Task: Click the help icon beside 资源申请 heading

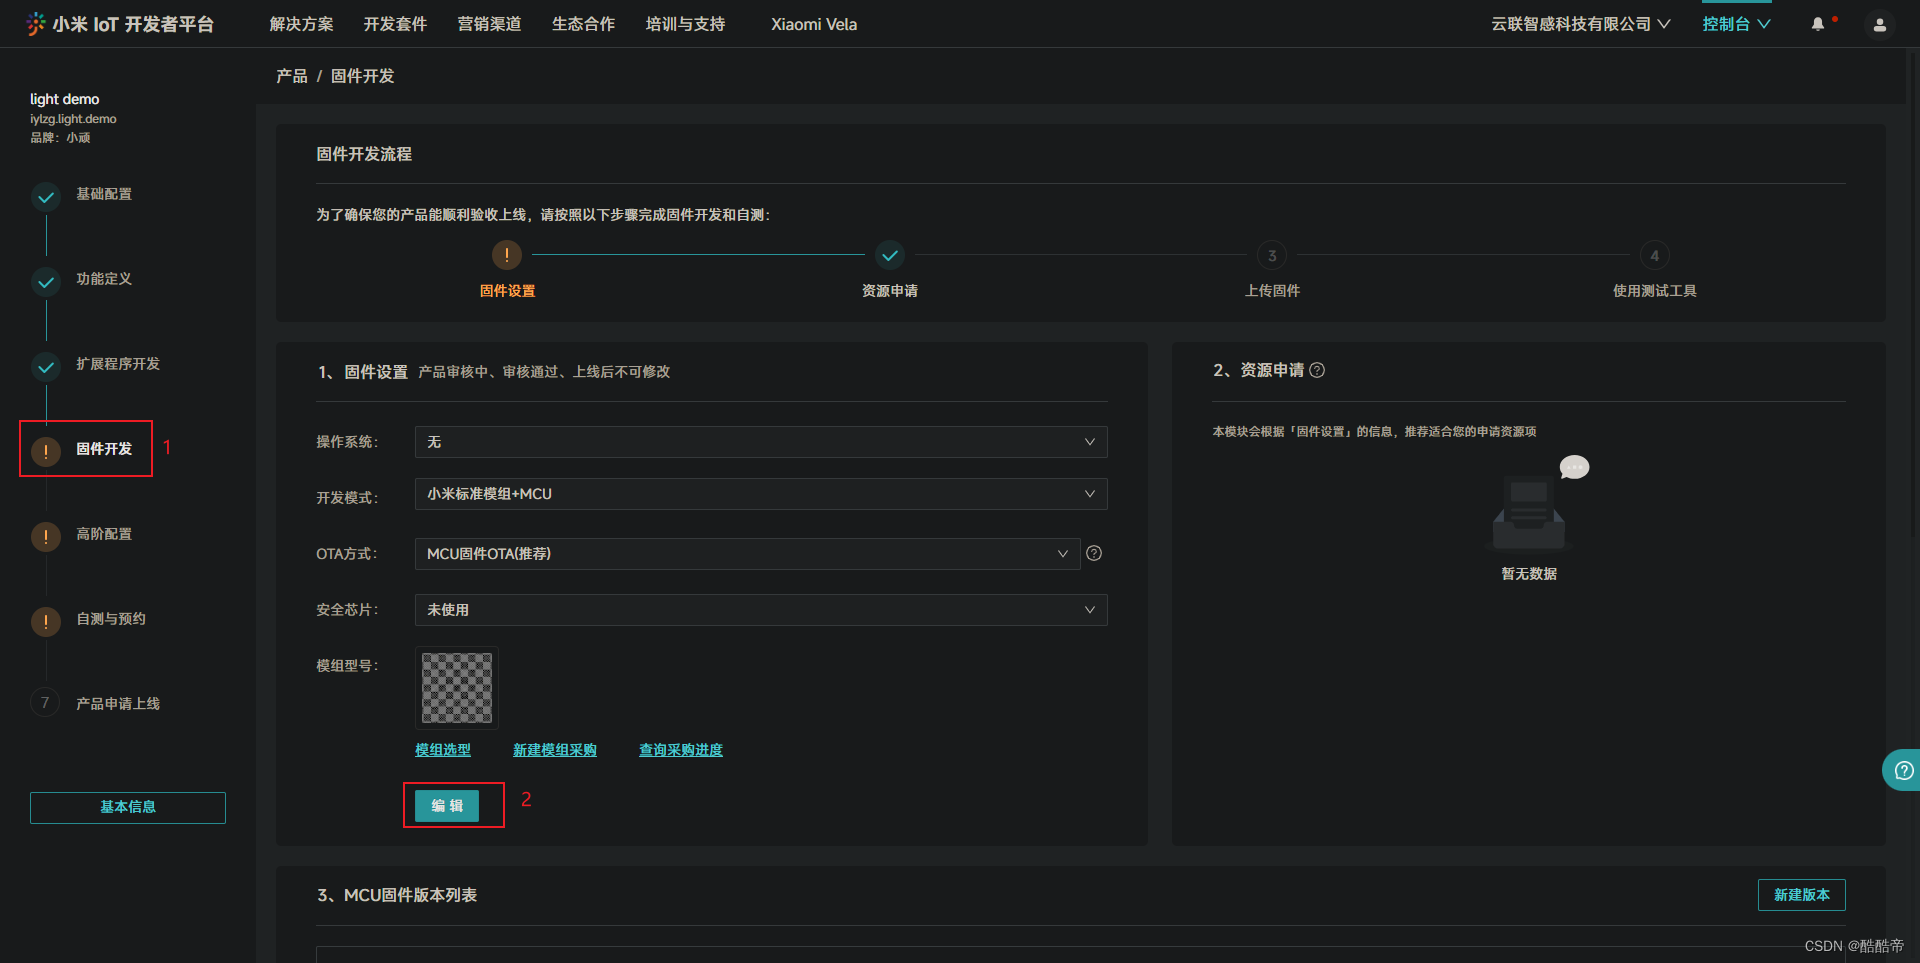Action: click(x=1317, y=370)
